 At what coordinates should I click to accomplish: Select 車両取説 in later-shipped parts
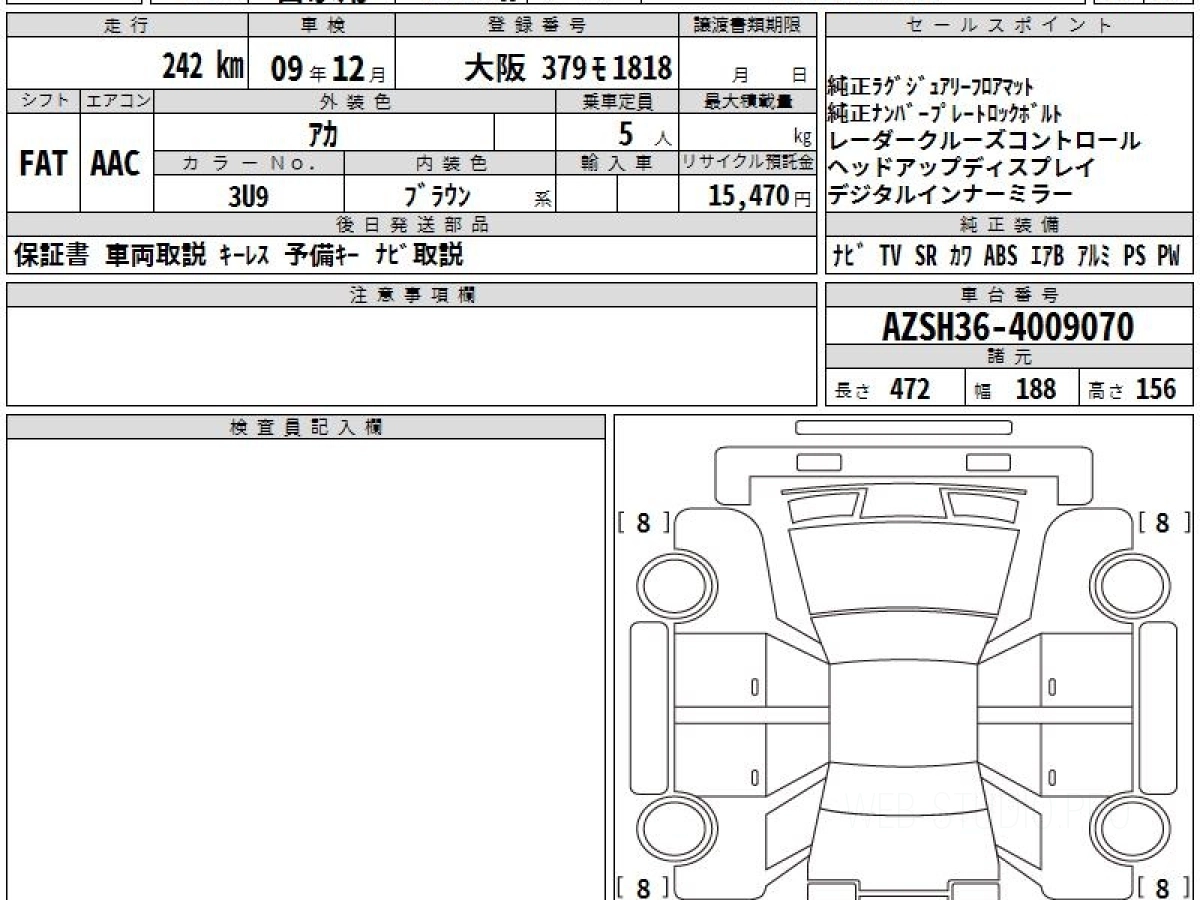click(156, 255)
